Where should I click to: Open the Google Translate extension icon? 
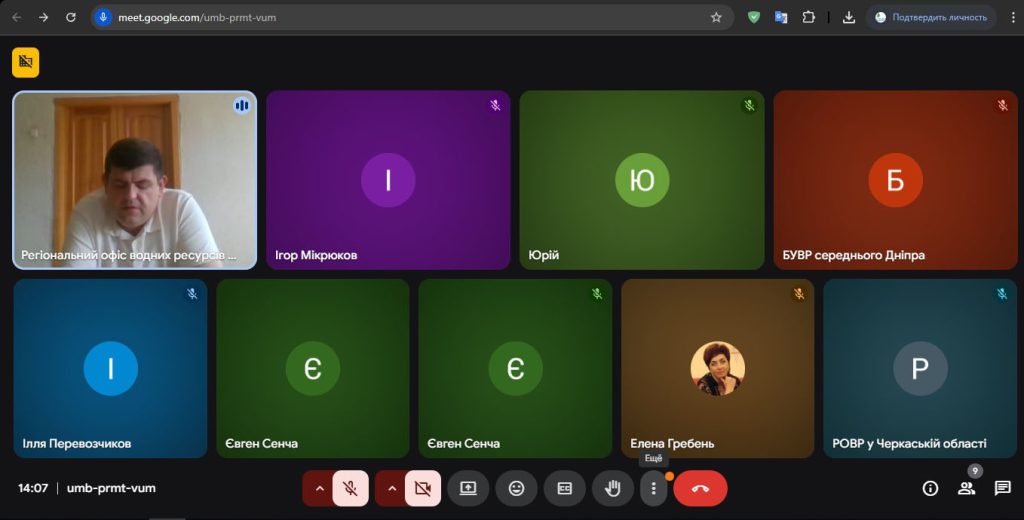click(781, 18)
